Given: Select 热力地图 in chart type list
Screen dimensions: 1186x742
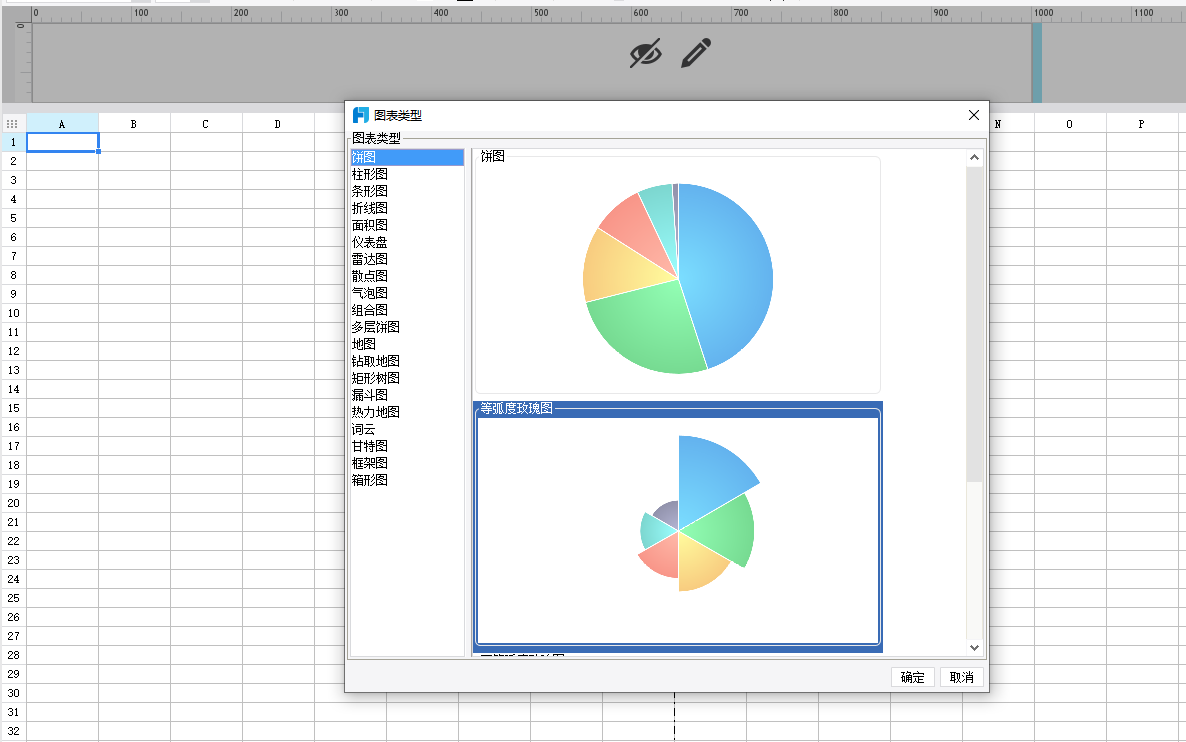Looking at the screenshot, I should 407,412.
